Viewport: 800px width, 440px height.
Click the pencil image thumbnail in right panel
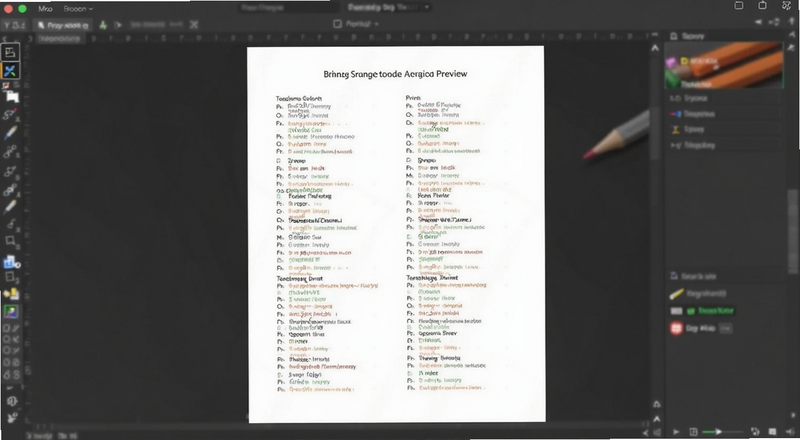pyautogui.click(x=724, y=65)
